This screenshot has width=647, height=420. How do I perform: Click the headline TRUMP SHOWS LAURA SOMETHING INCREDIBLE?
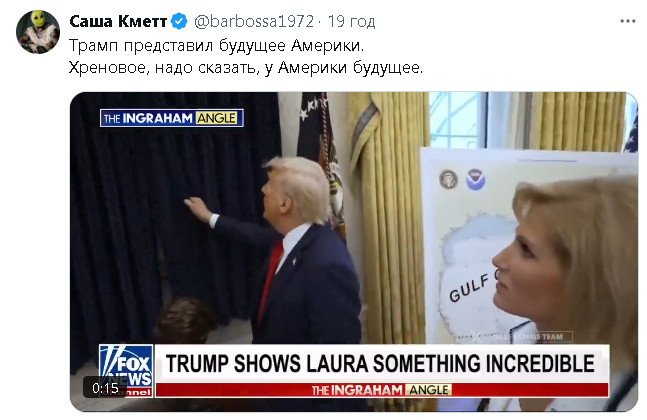point(380,364)
